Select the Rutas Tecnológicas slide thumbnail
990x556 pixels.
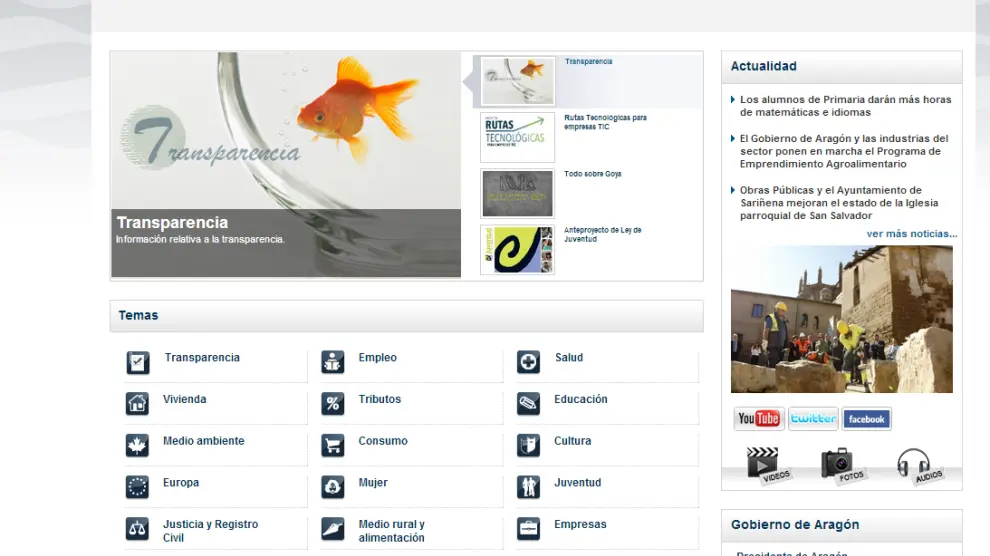click(517, 137)
